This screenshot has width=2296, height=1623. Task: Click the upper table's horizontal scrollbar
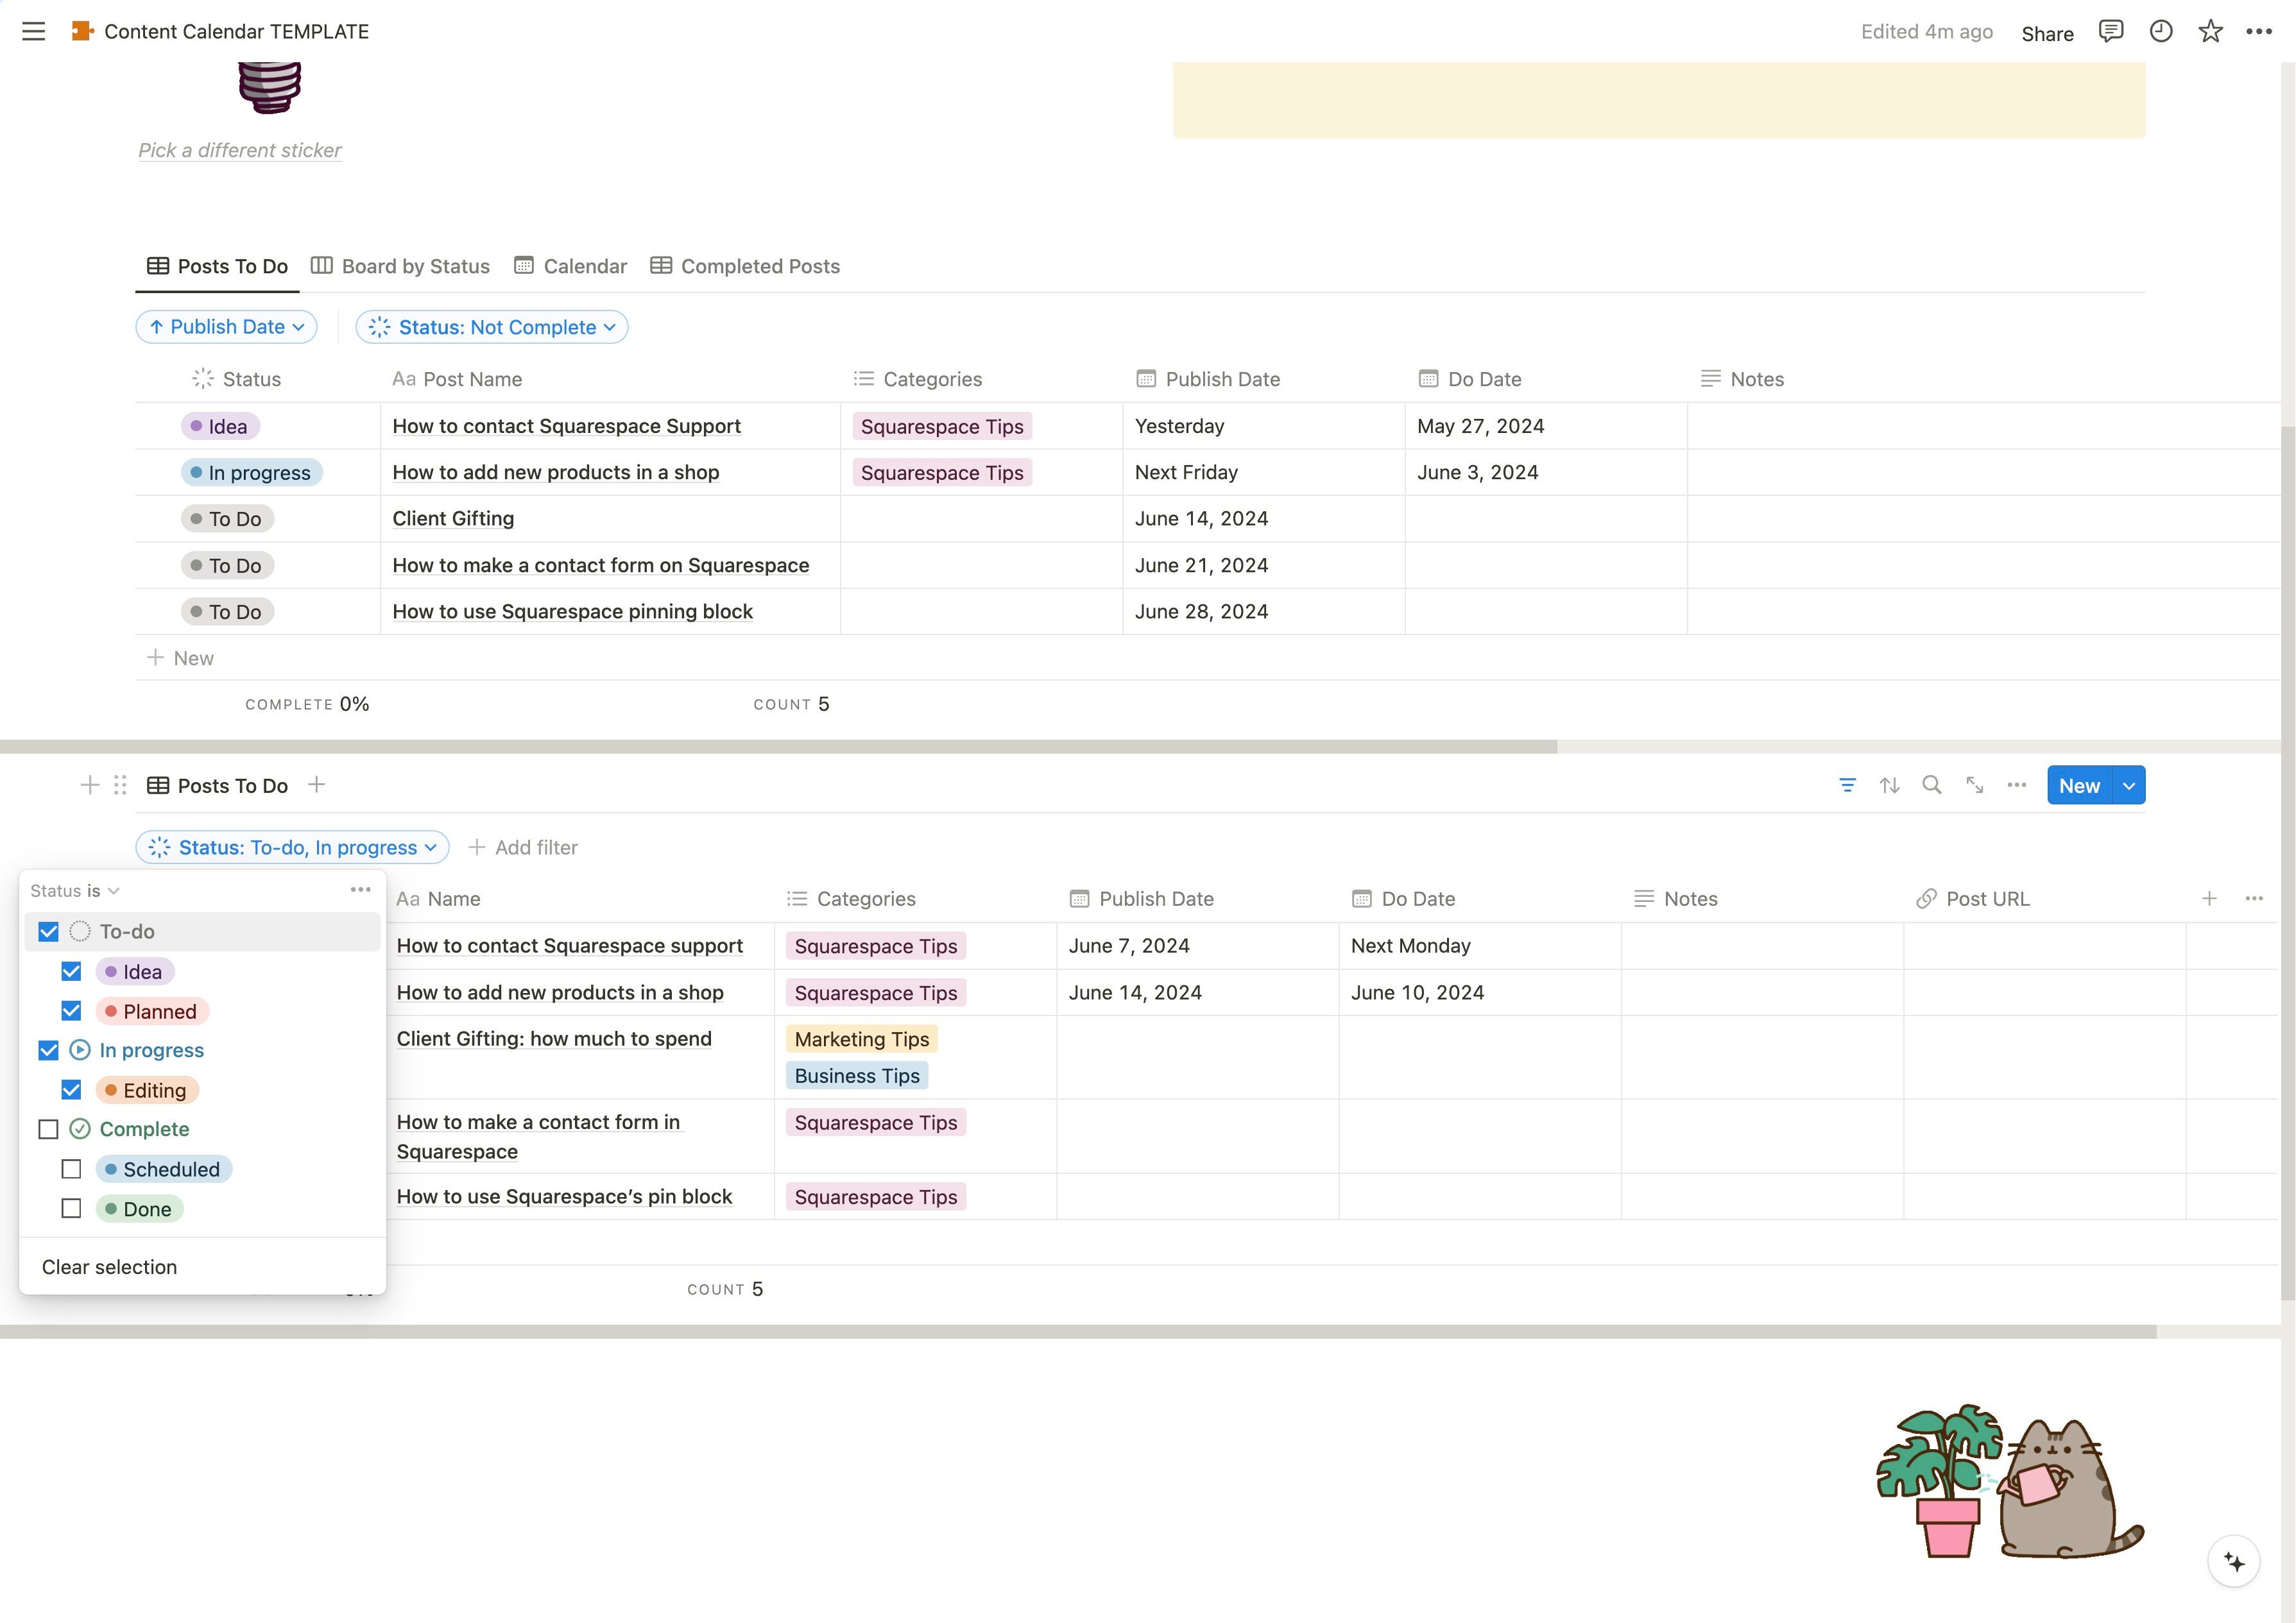click(x=778, y=747)
